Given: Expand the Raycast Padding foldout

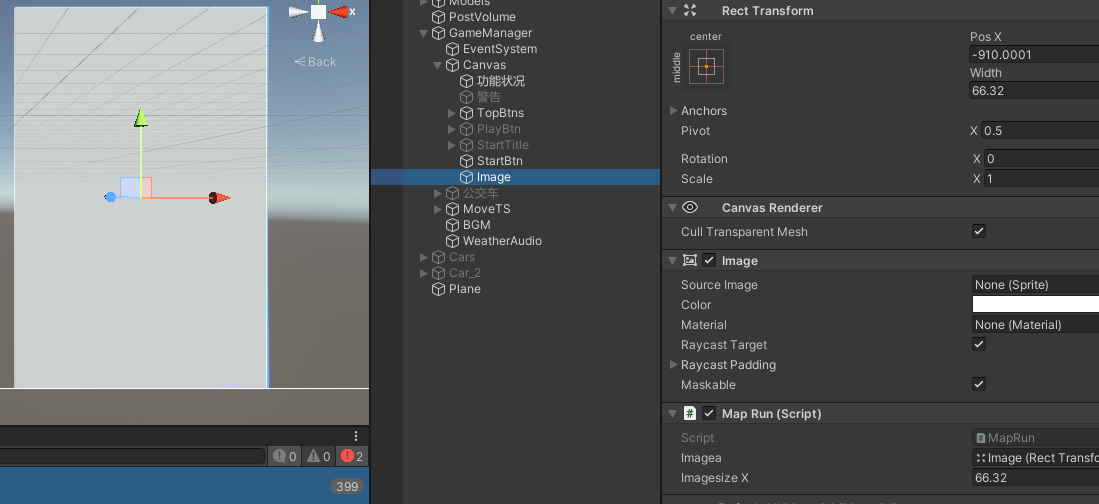Looking at the screenshot, I should (x=674, y=365).
